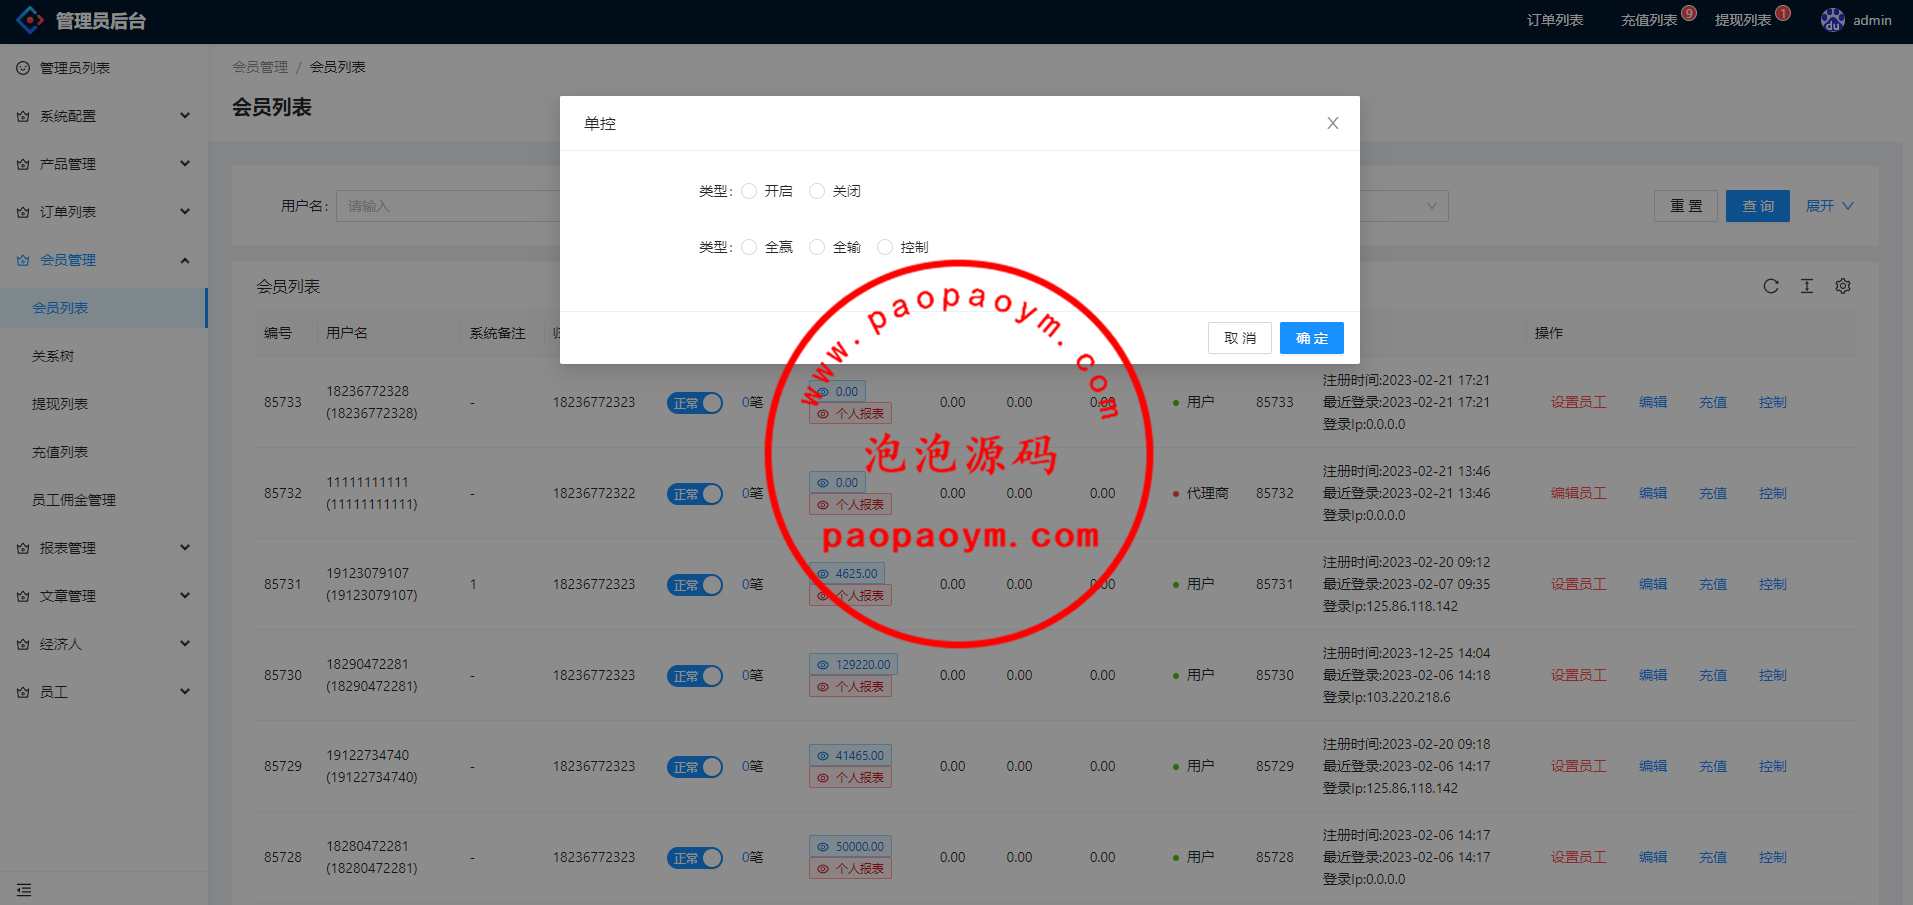Open 充值列表 in the top bar
This screenshot has width=1913, height=905.
[x=1648, y=20]
